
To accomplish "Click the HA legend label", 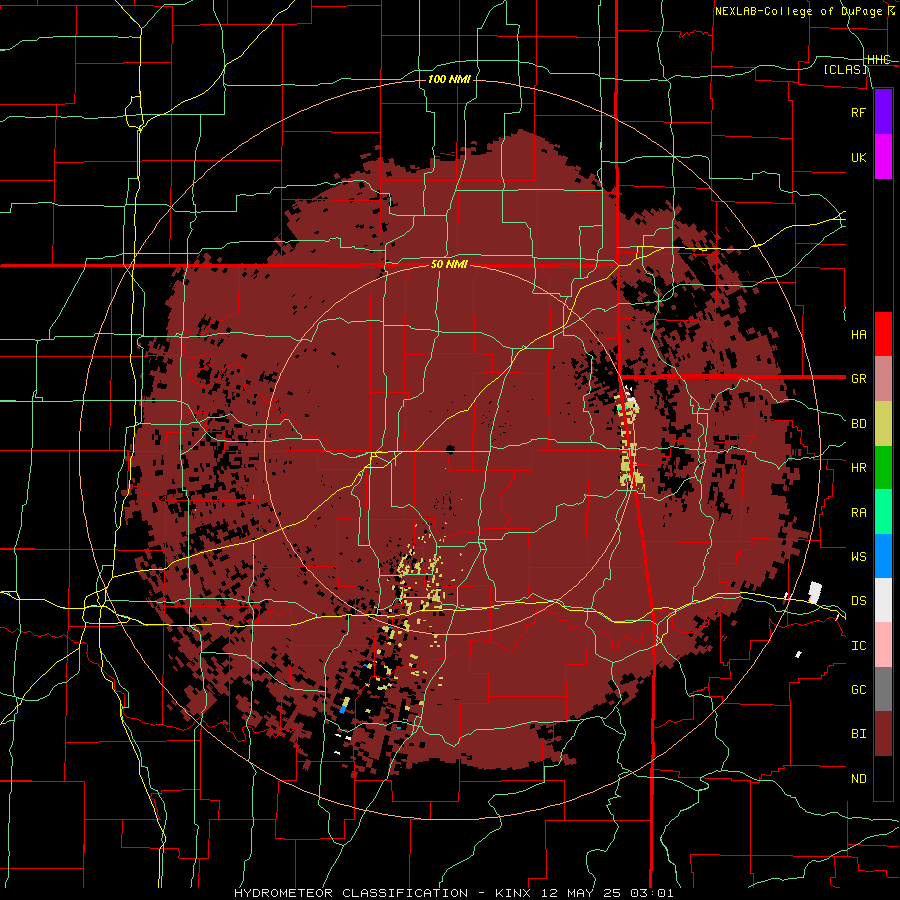I will pyautogui.click(x=858, y=335).
